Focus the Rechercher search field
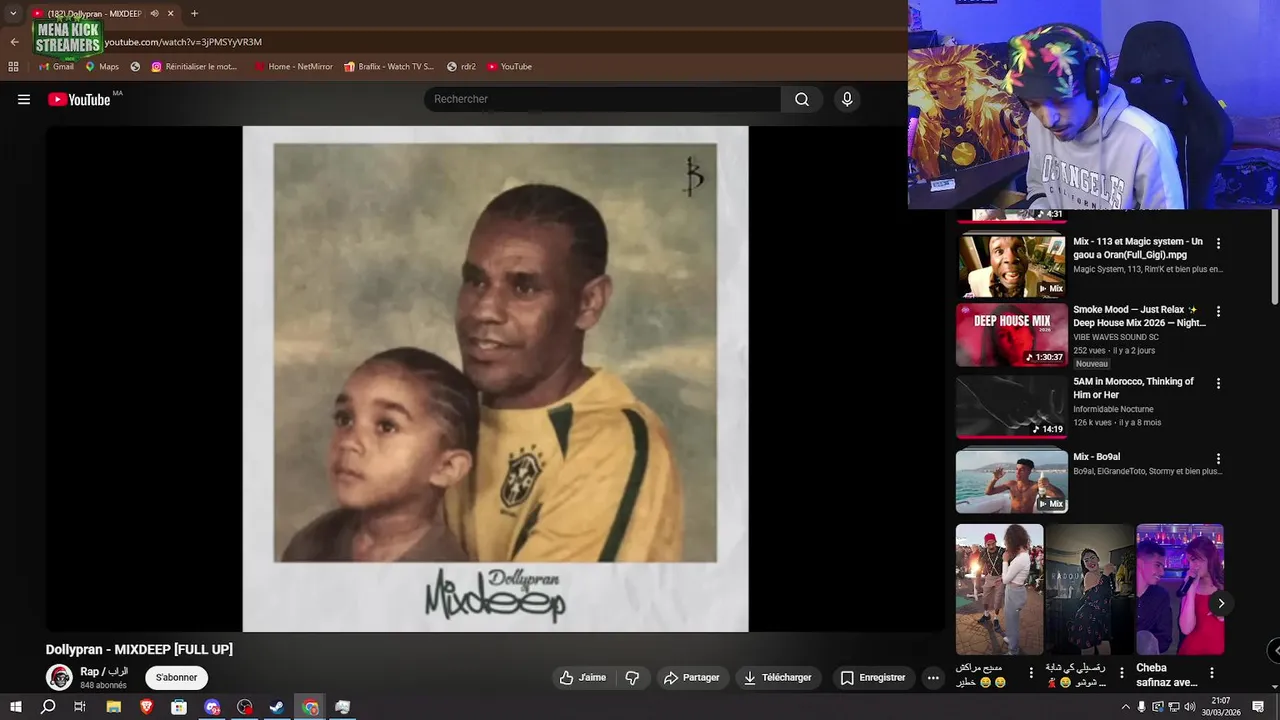 (603, 99)
